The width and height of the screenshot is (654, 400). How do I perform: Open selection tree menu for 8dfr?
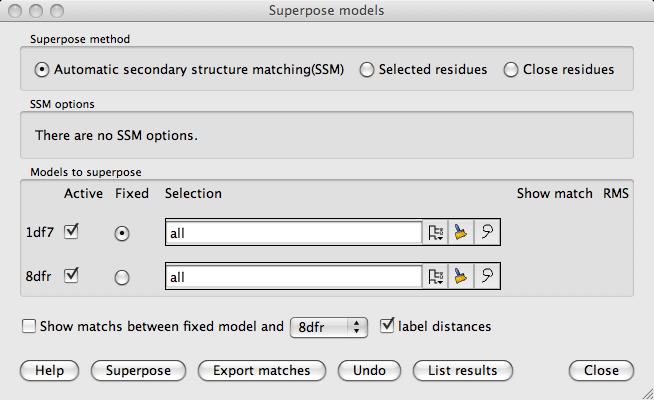point(435,277)
